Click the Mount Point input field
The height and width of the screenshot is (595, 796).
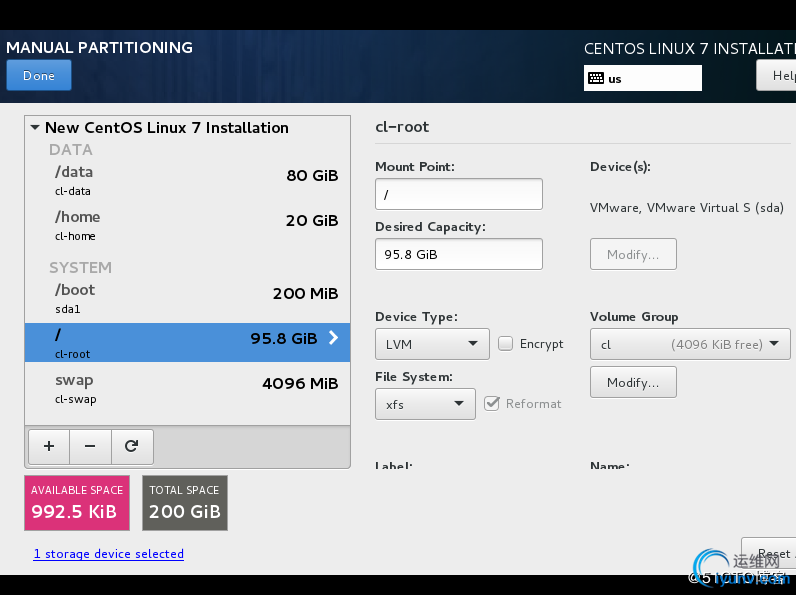coord(458,194)
